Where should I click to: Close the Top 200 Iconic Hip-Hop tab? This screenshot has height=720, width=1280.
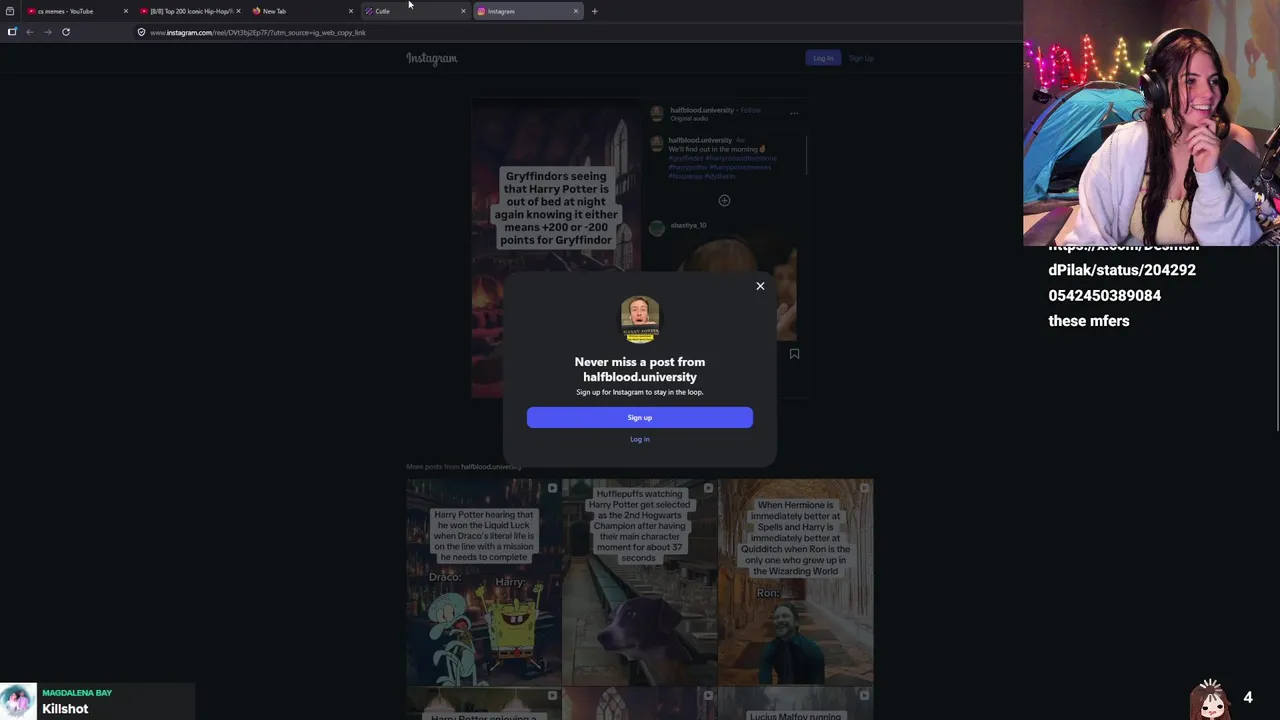click(x=238, y=11)
